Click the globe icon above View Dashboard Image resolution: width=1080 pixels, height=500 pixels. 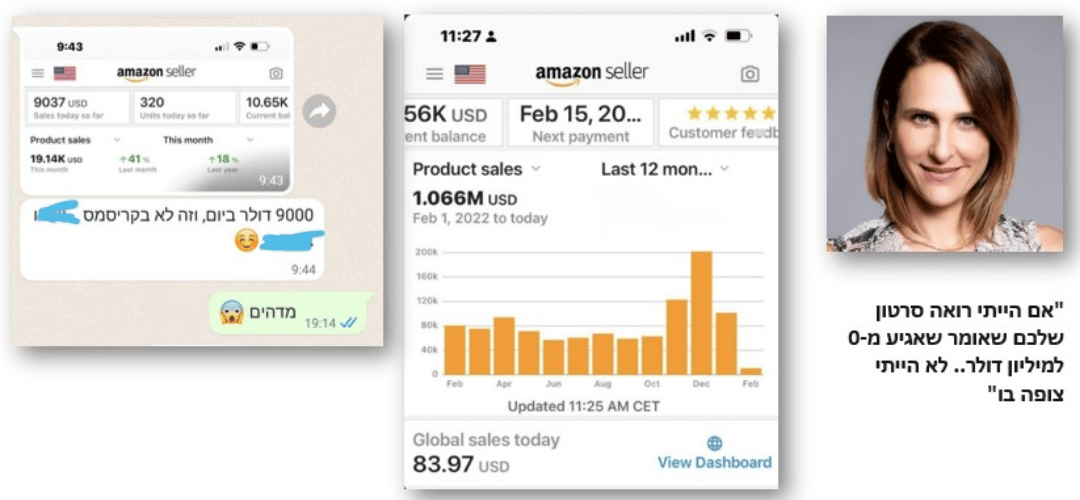click(715, 444)
